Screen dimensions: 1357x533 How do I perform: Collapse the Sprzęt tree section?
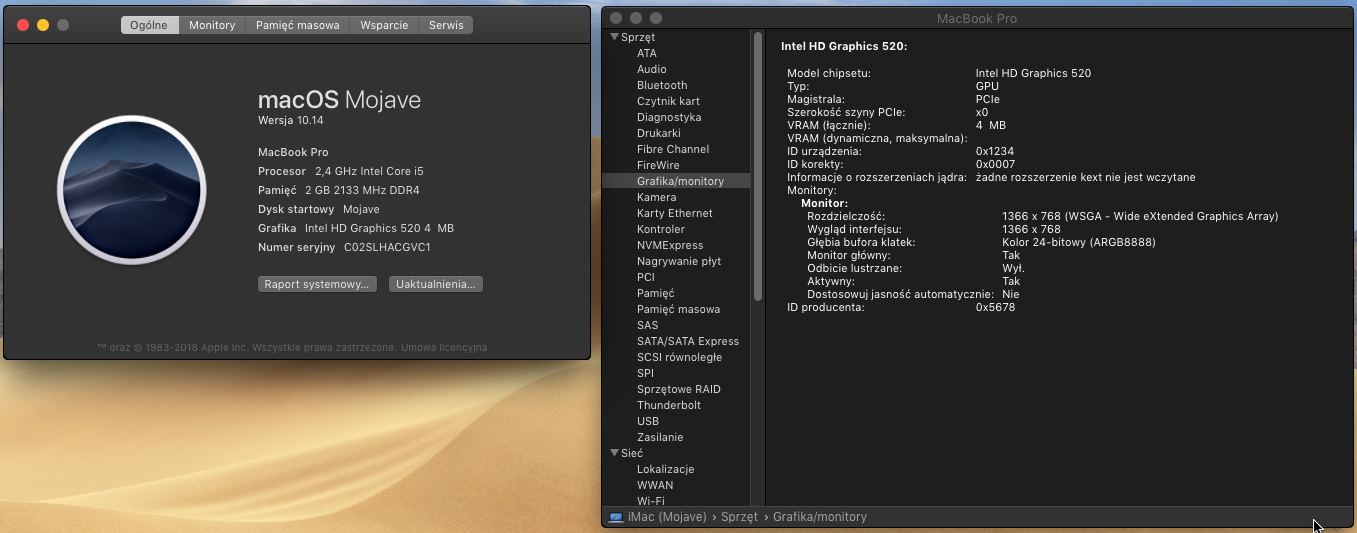614,37
